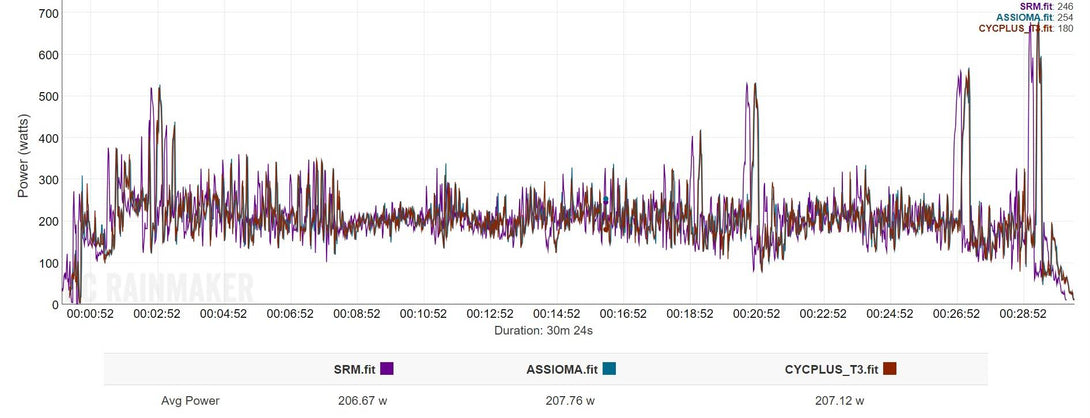
Task: Click the Duration: 30m 24s label
Action: (x=546, y=329)
